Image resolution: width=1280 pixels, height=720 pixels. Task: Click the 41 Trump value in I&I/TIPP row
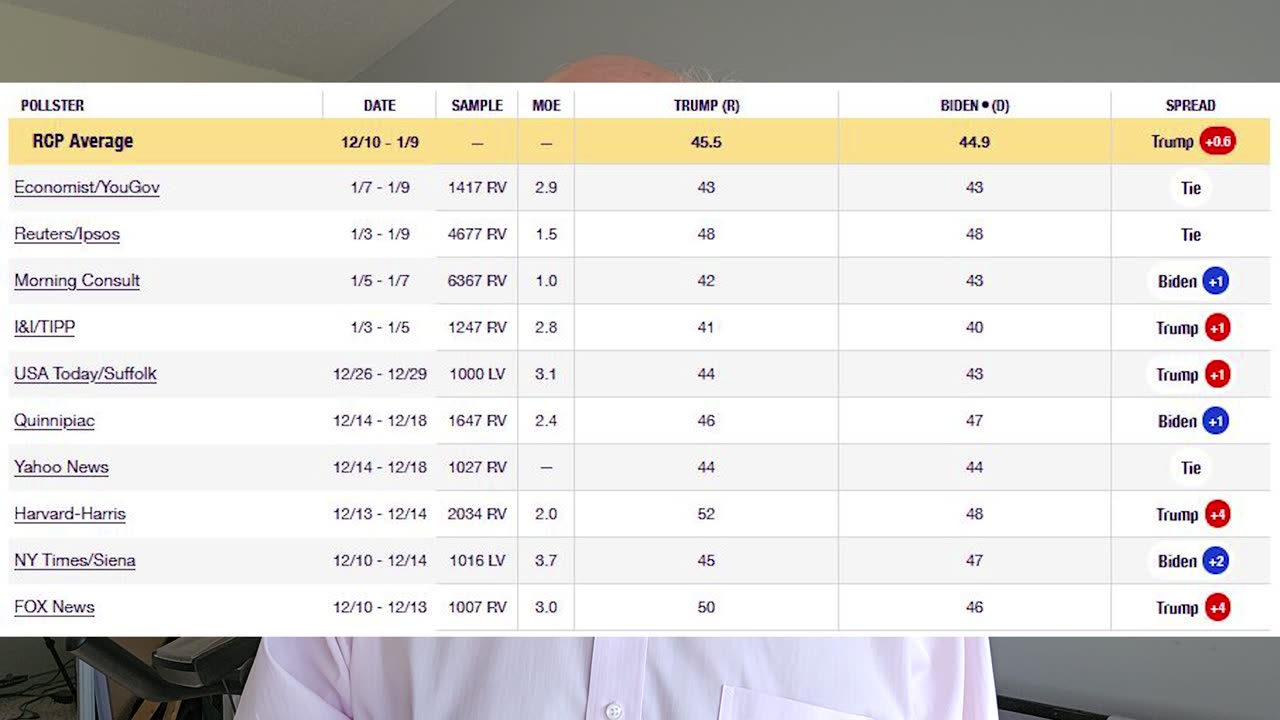point(706,327)
